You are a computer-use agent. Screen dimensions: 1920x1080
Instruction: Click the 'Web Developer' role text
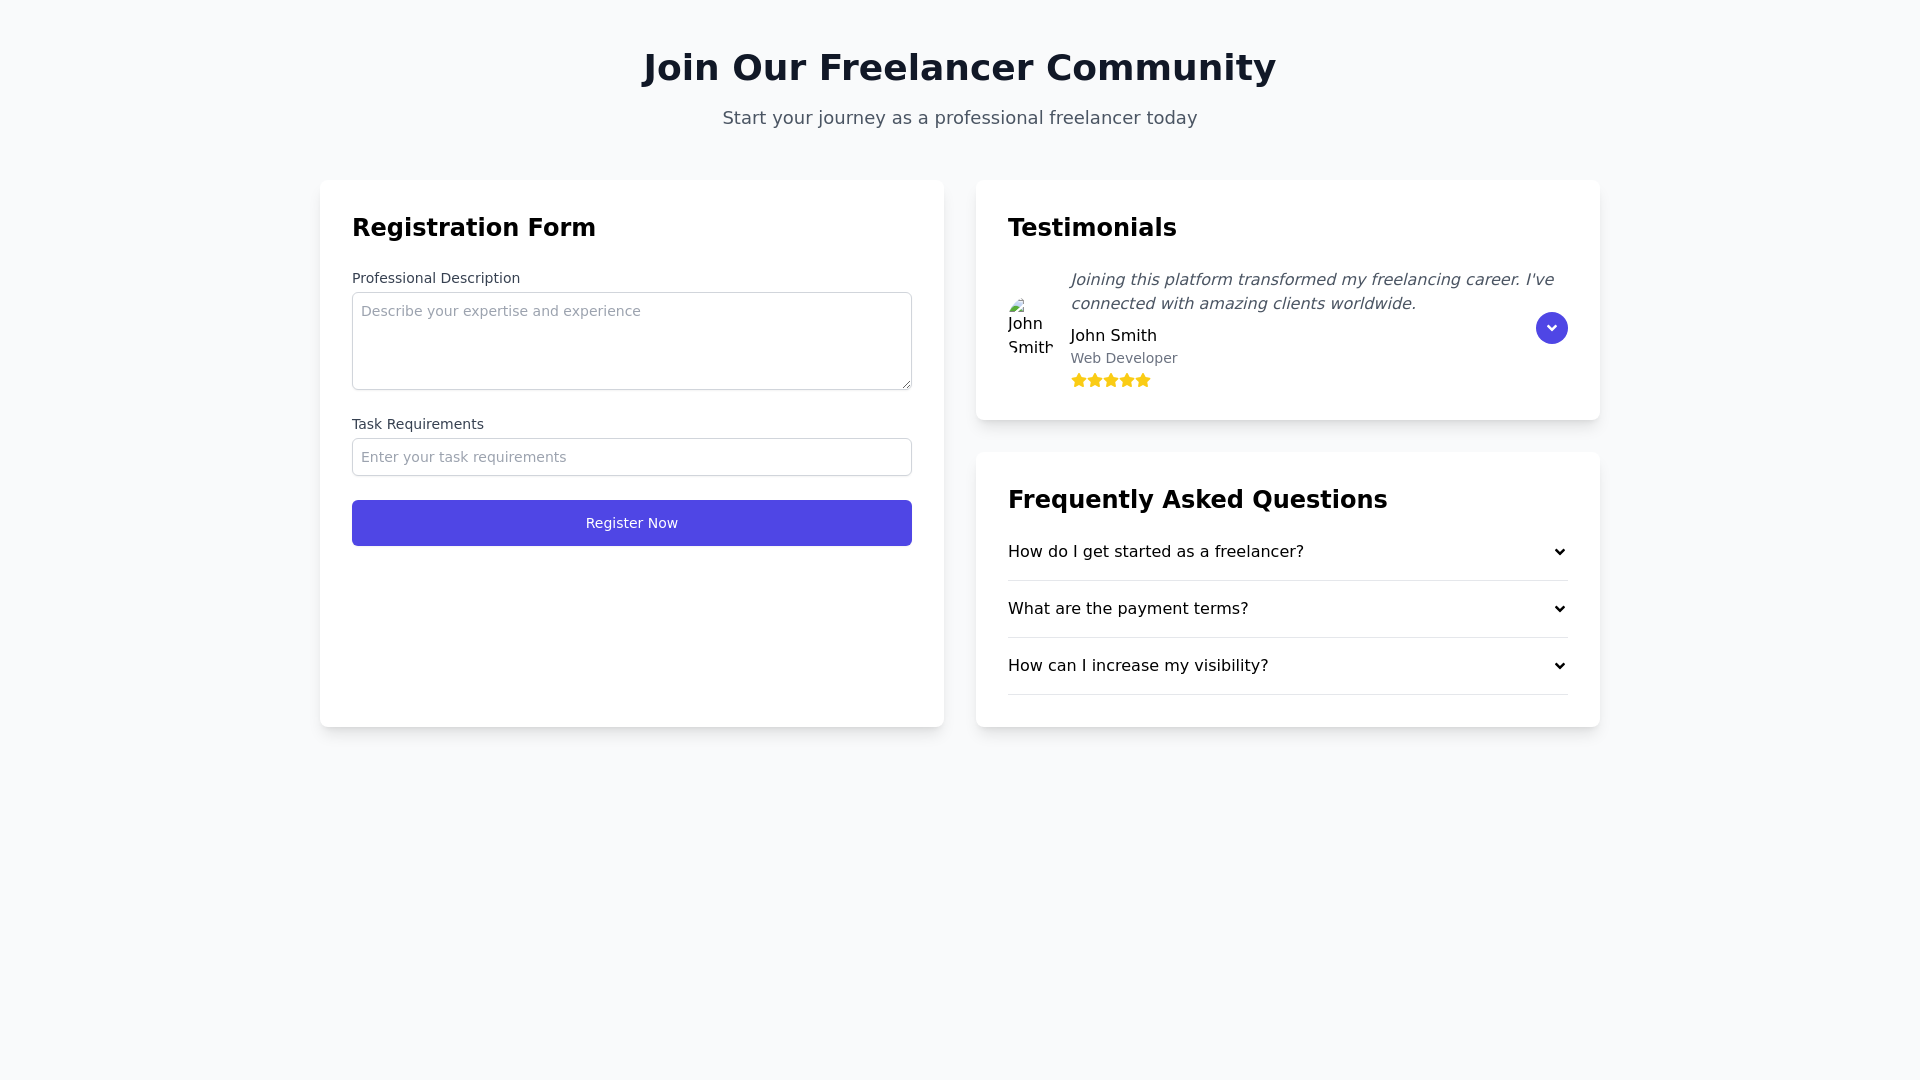[1123, 358]
